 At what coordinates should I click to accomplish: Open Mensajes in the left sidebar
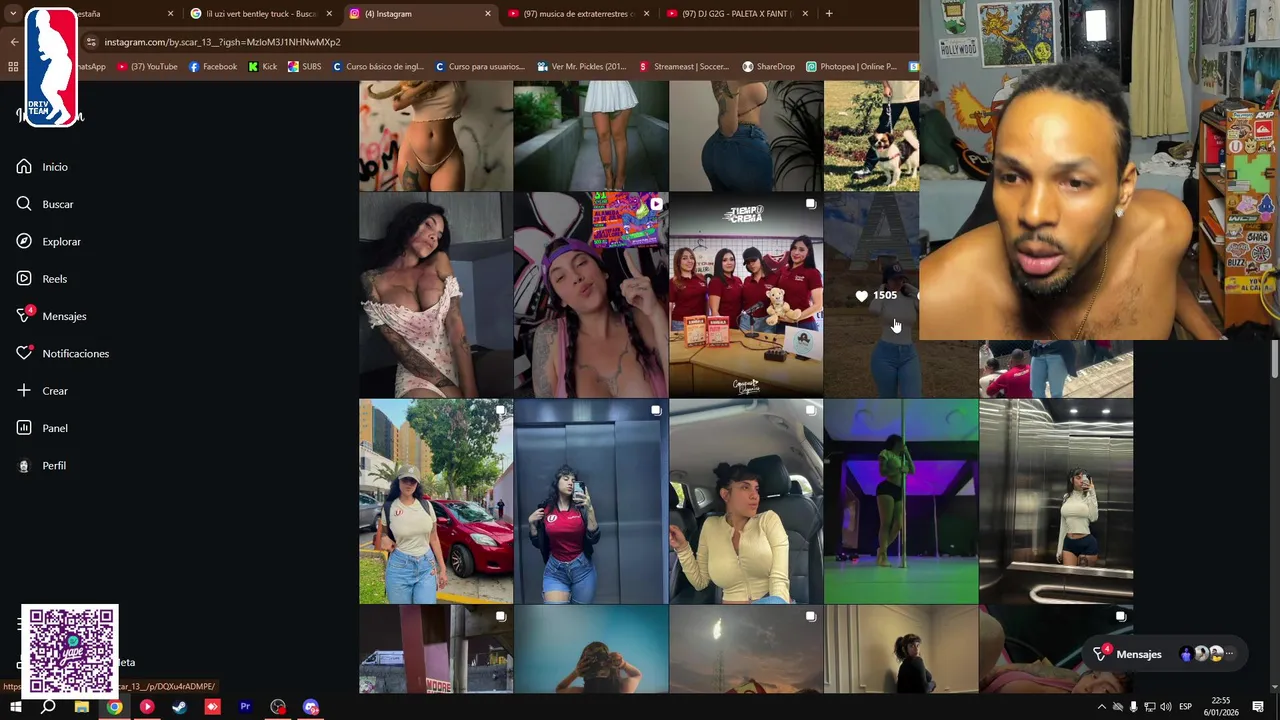pos(51,316)
